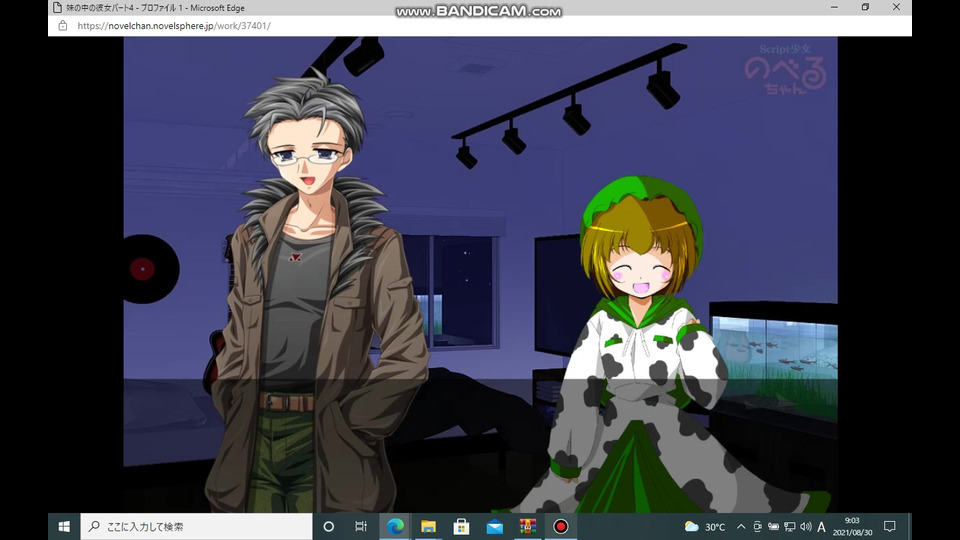
Task: Click the network tray icon
Action: pyautogui.click(x=790, y=527)
